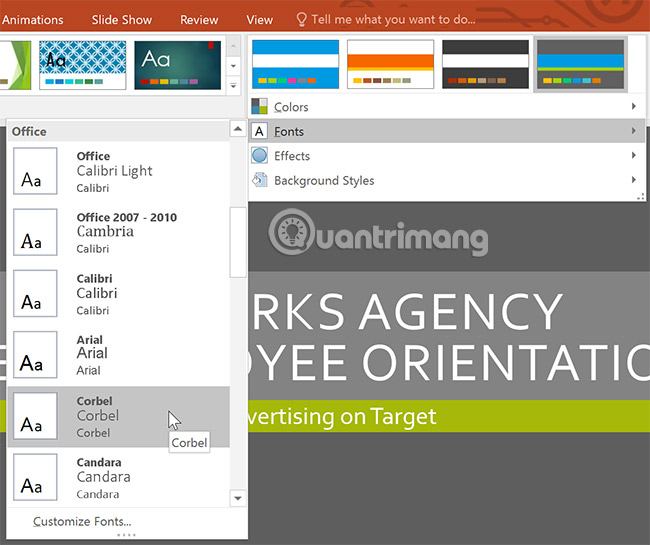Click the lightbulb Tell me icon

(x=301, y=19)
